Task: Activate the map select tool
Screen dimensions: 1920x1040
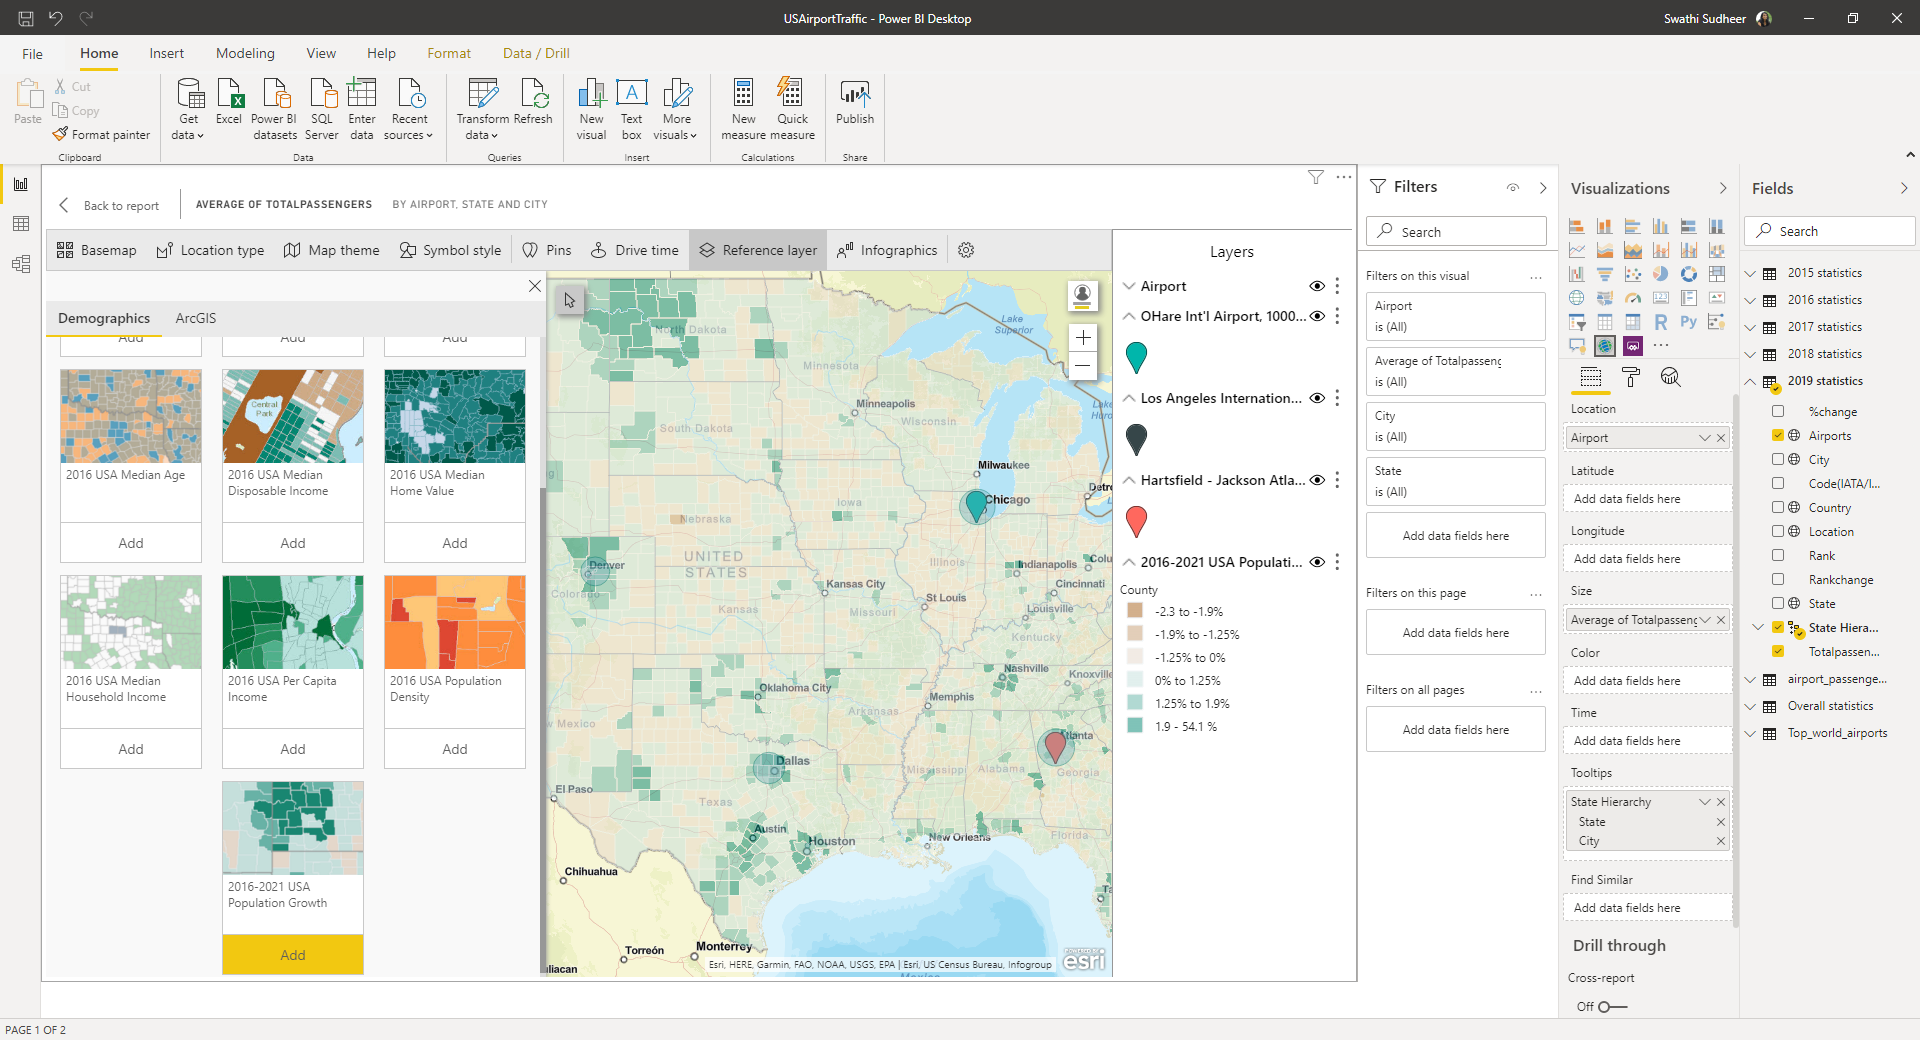Action: (569, 299)
